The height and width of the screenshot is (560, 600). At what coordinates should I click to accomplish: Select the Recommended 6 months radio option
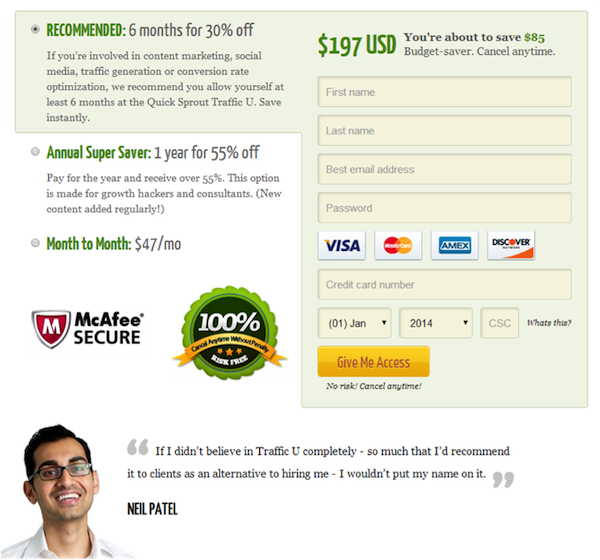click(x=35, y=29)
